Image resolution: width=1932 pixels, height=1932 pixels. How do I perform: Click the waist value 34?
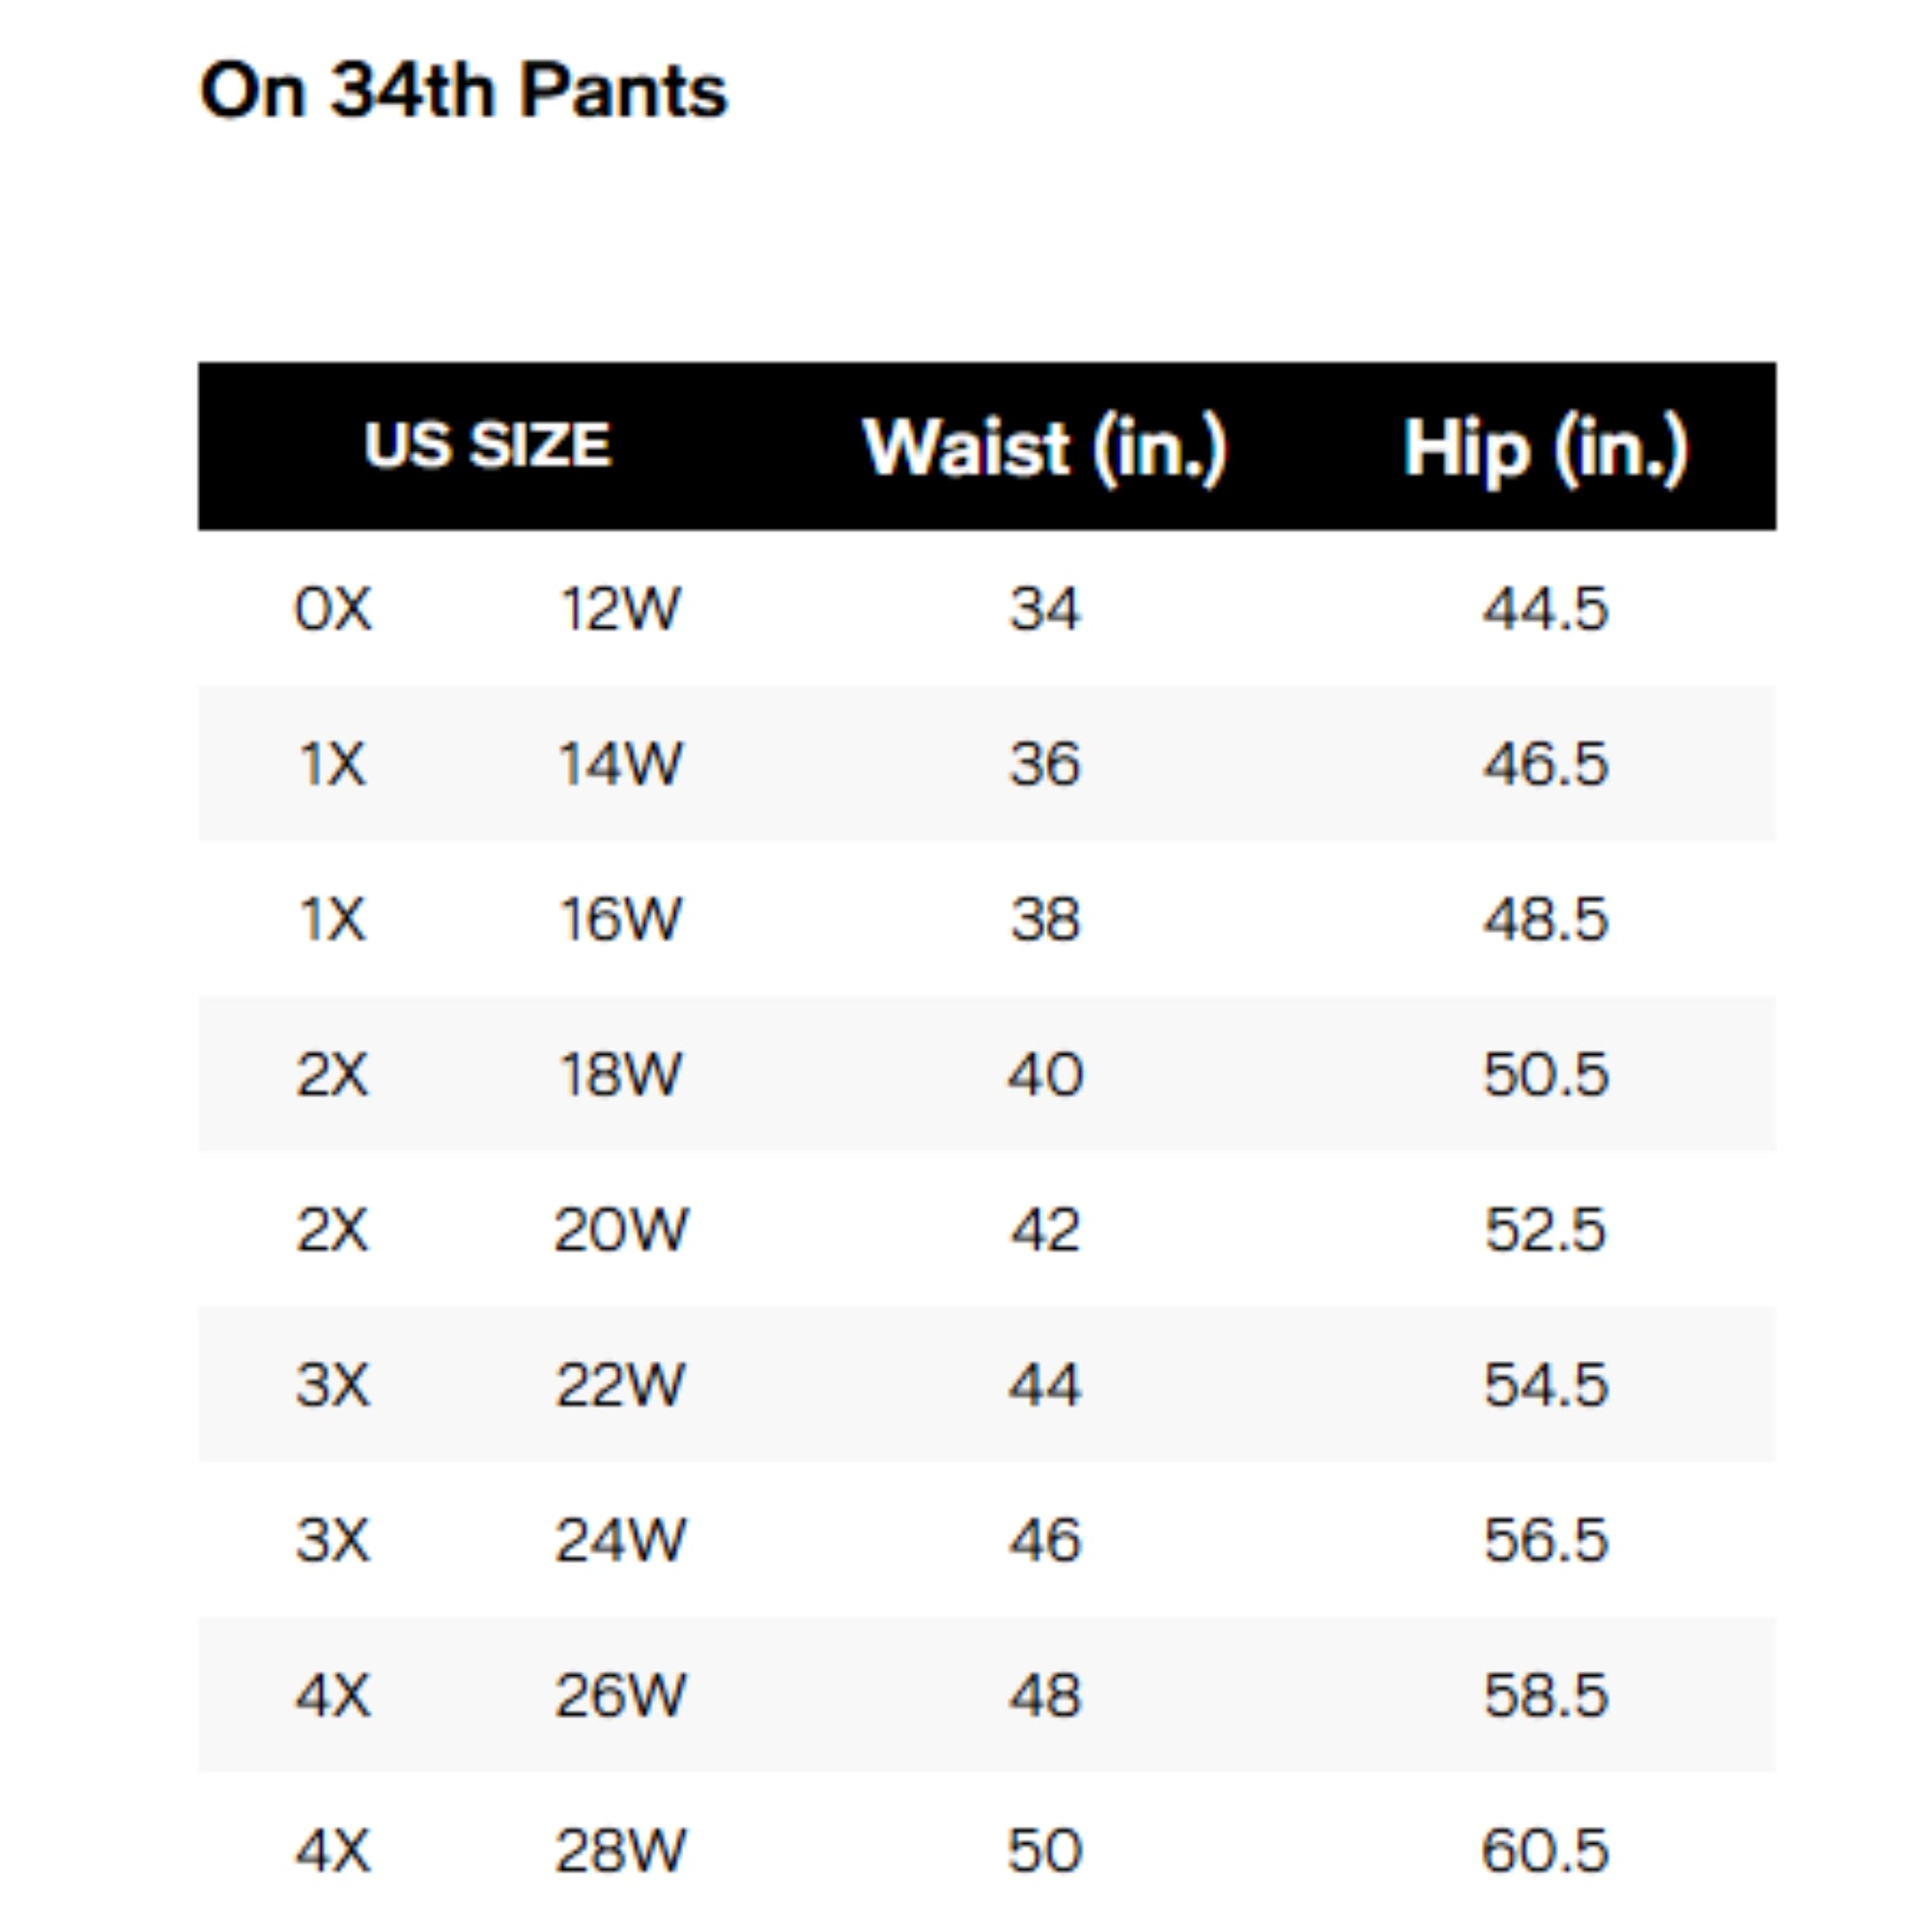coord(1044,608)
